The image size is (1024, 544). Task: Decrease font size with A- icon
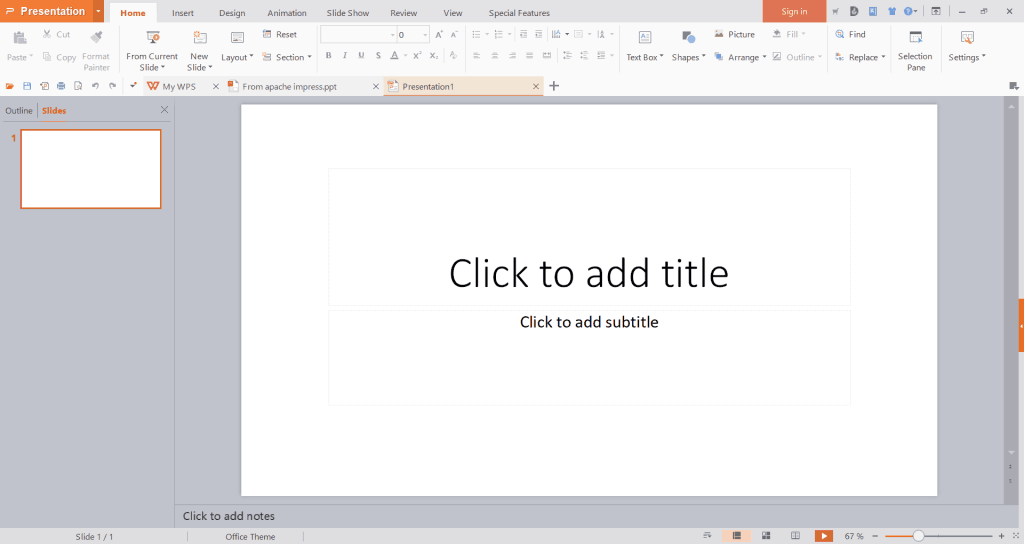pos(455,35)
